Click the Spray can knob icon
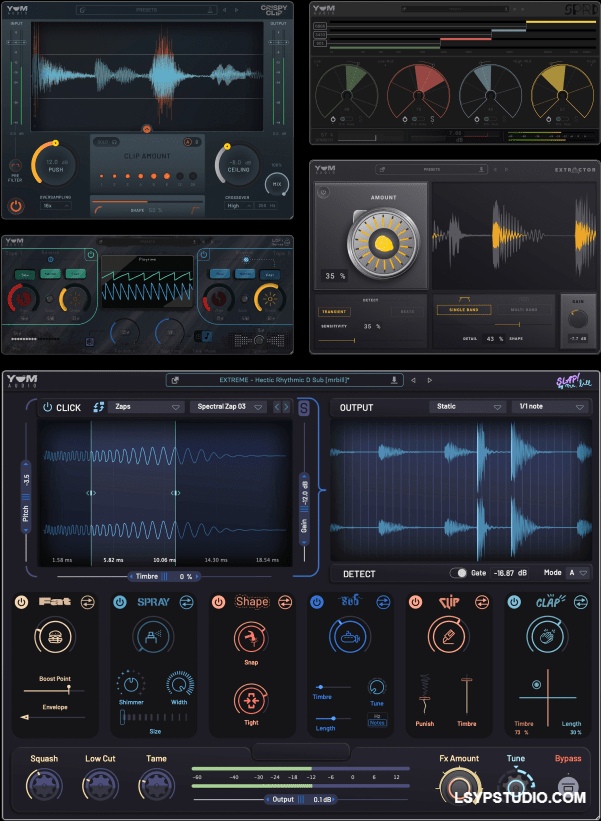 tap(153, 637)
